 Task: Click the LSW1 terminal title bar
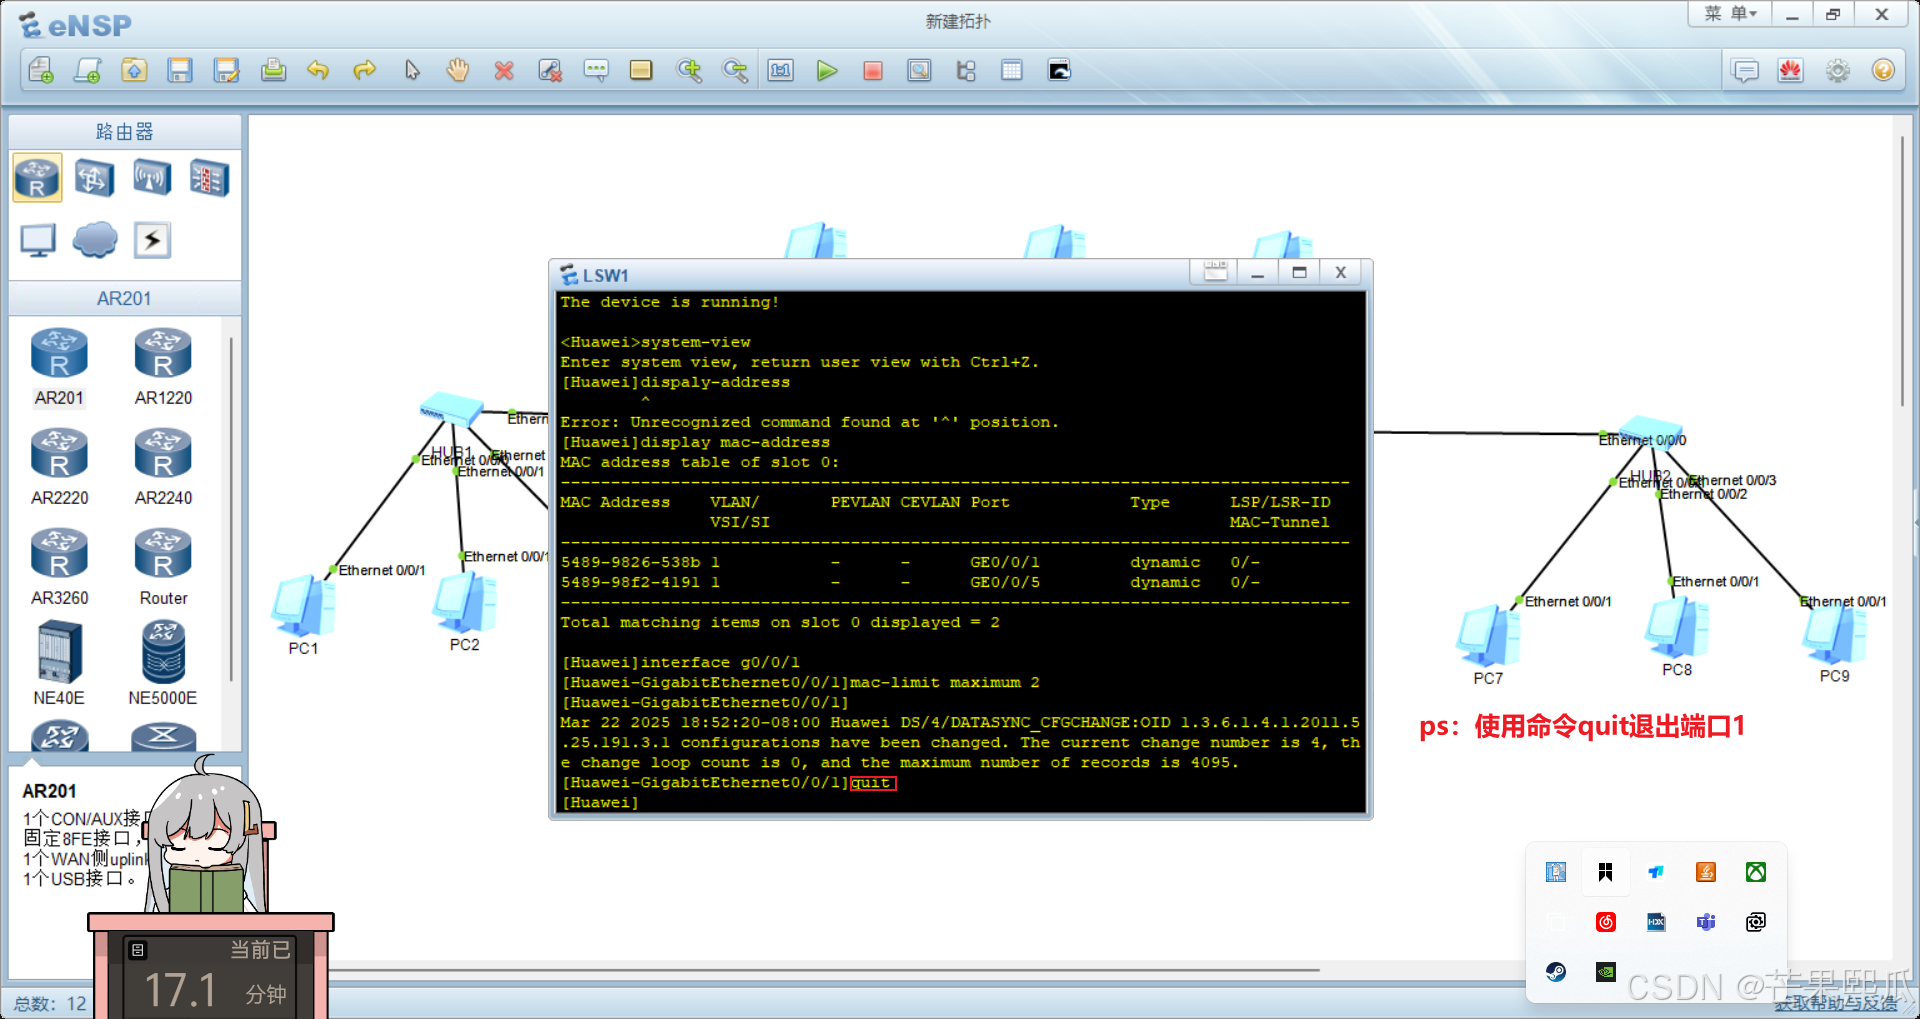point(870,274)
